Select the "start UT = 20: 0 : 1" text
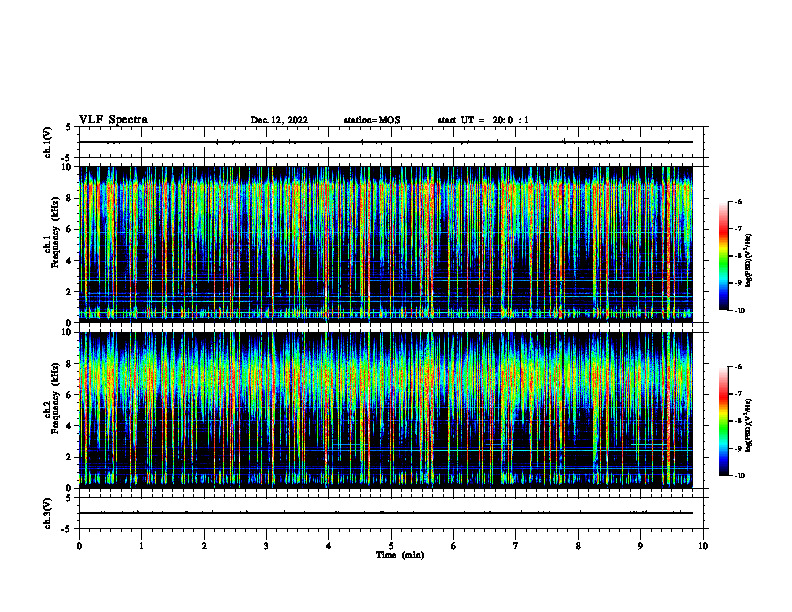 (483, 120)
